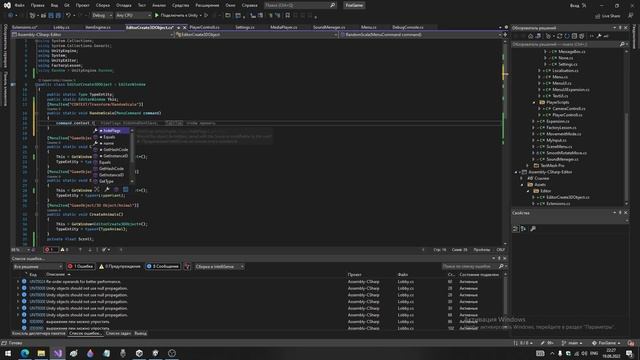Click the Windows Start button
Screen dimensions: 640x360
click(8, 353)
